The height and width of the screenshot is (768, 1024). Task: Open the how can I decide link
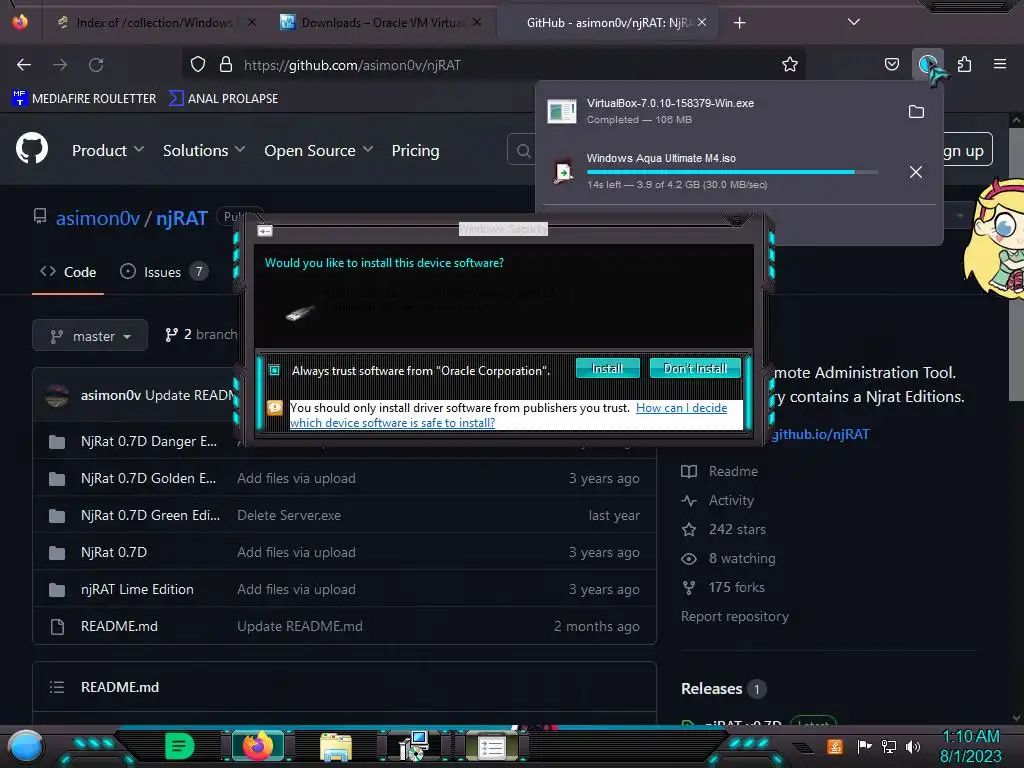pyautogui.click(x=509, y=415)
